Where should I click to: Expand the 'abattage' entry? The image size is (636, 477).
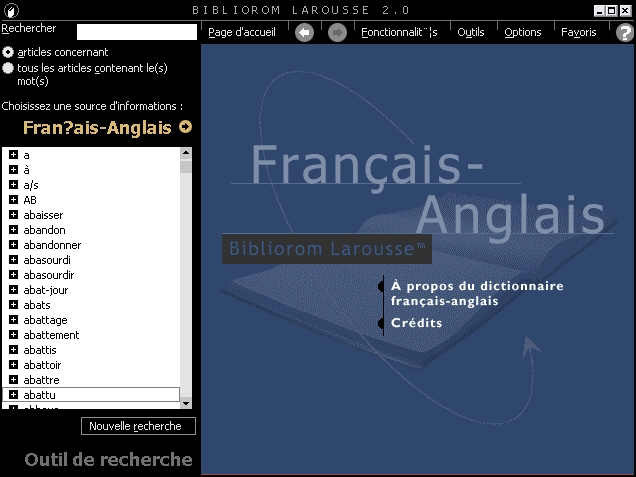pos(13,320)
